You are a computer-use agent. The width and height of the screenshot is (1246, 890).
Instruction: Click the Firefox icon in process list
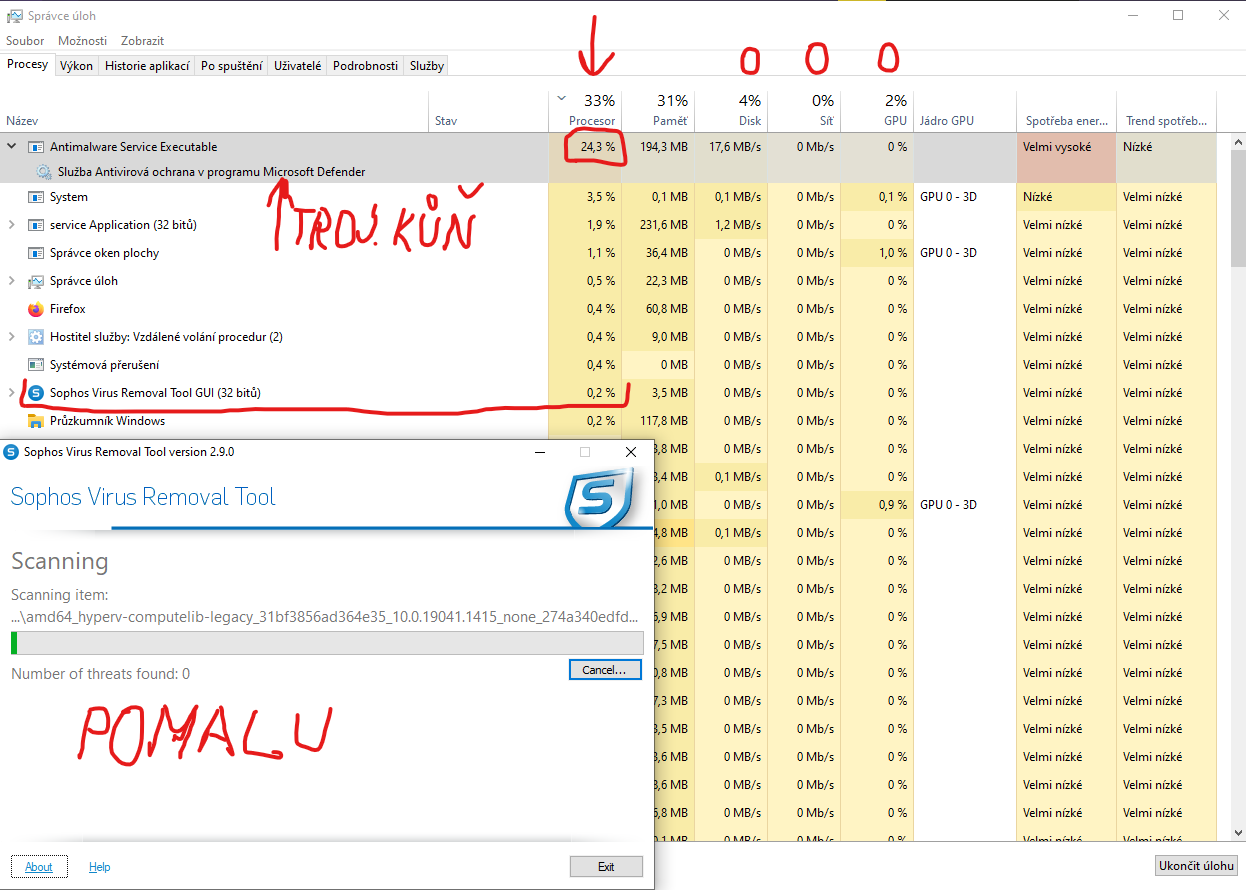point(36,309)
